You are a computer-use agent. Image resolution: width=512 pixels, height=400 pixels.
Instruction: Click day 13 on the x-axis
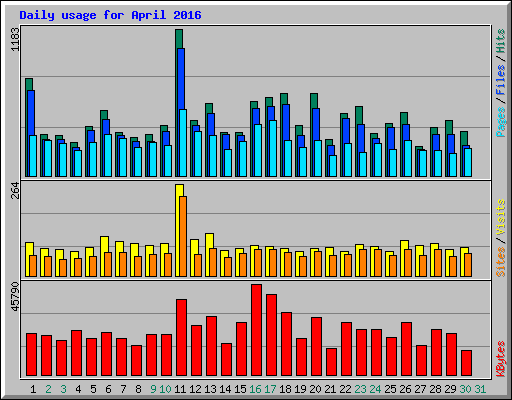pos(210,389)
